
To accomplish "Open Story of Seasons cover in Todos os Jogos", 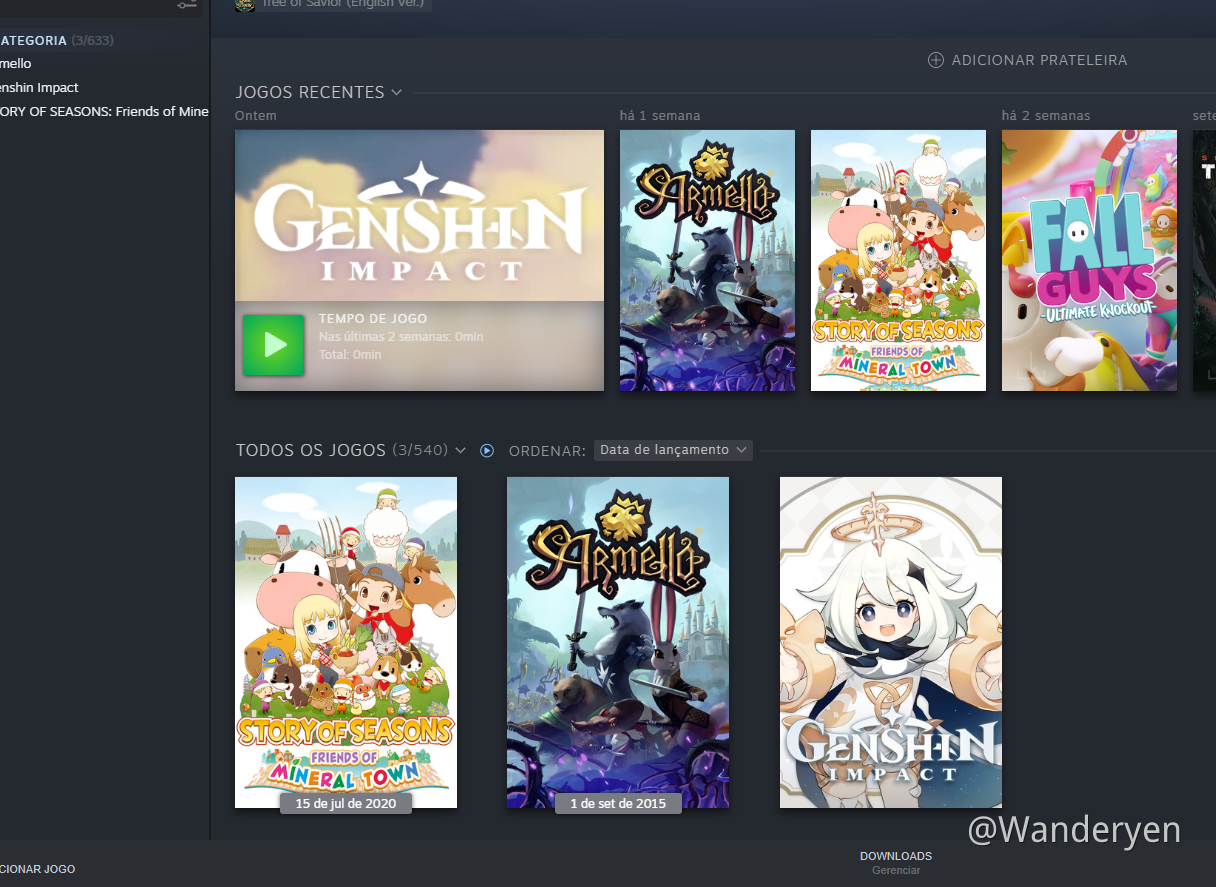I will (346, 642).
